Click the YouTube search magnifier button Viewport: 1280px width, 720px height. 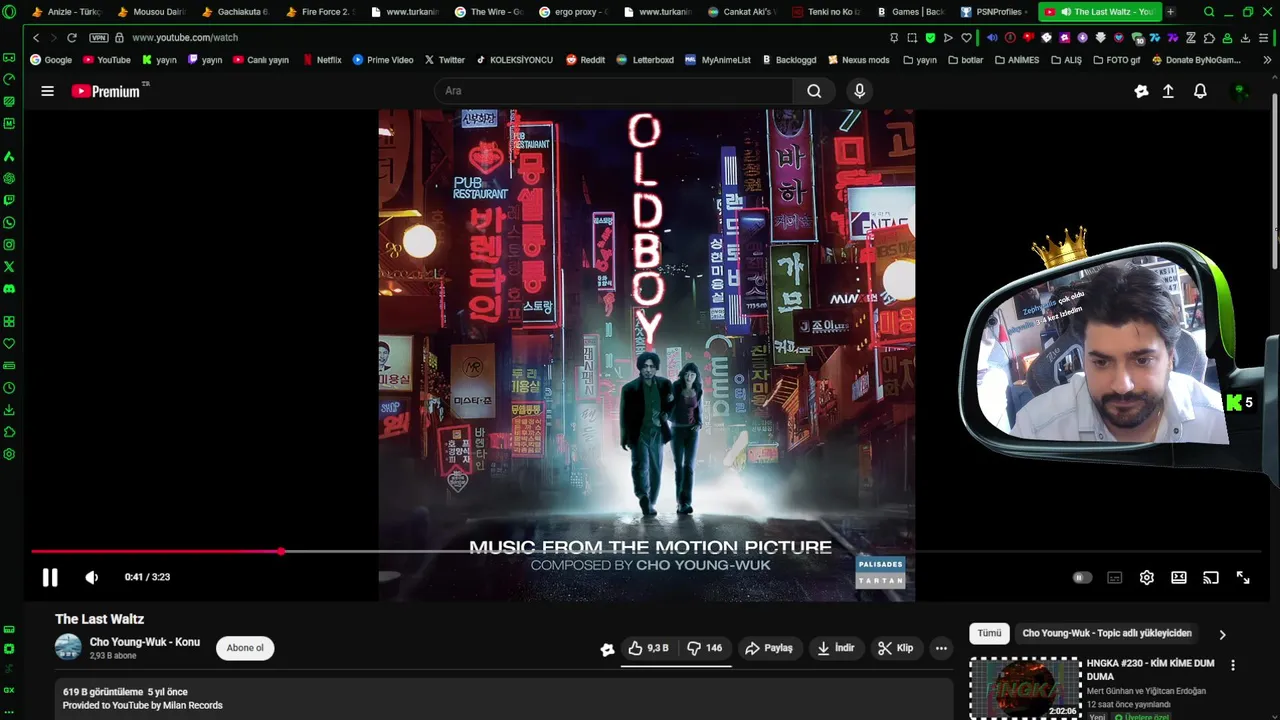[x=814, y=91]
